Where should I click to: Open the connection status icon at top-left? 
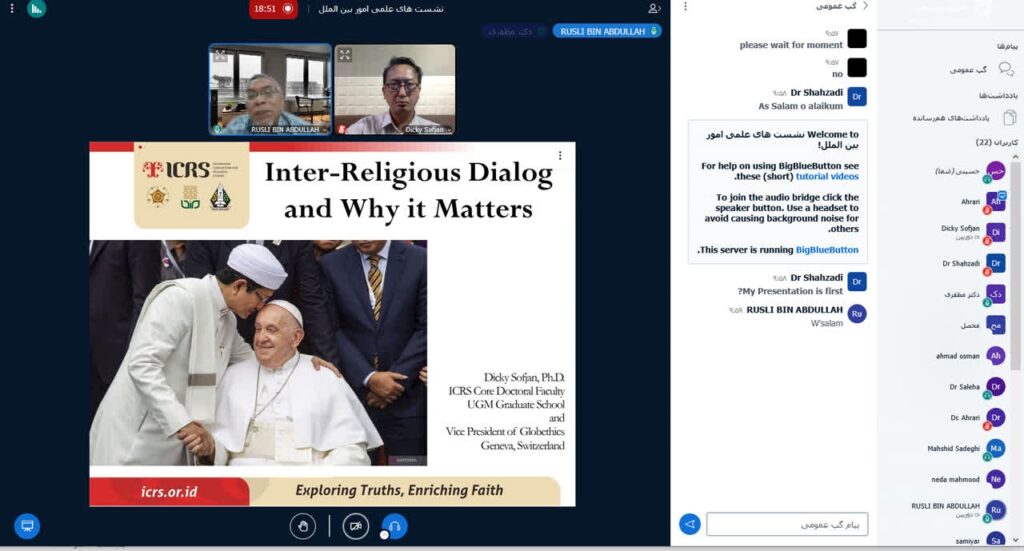click(x=37, y=9)
